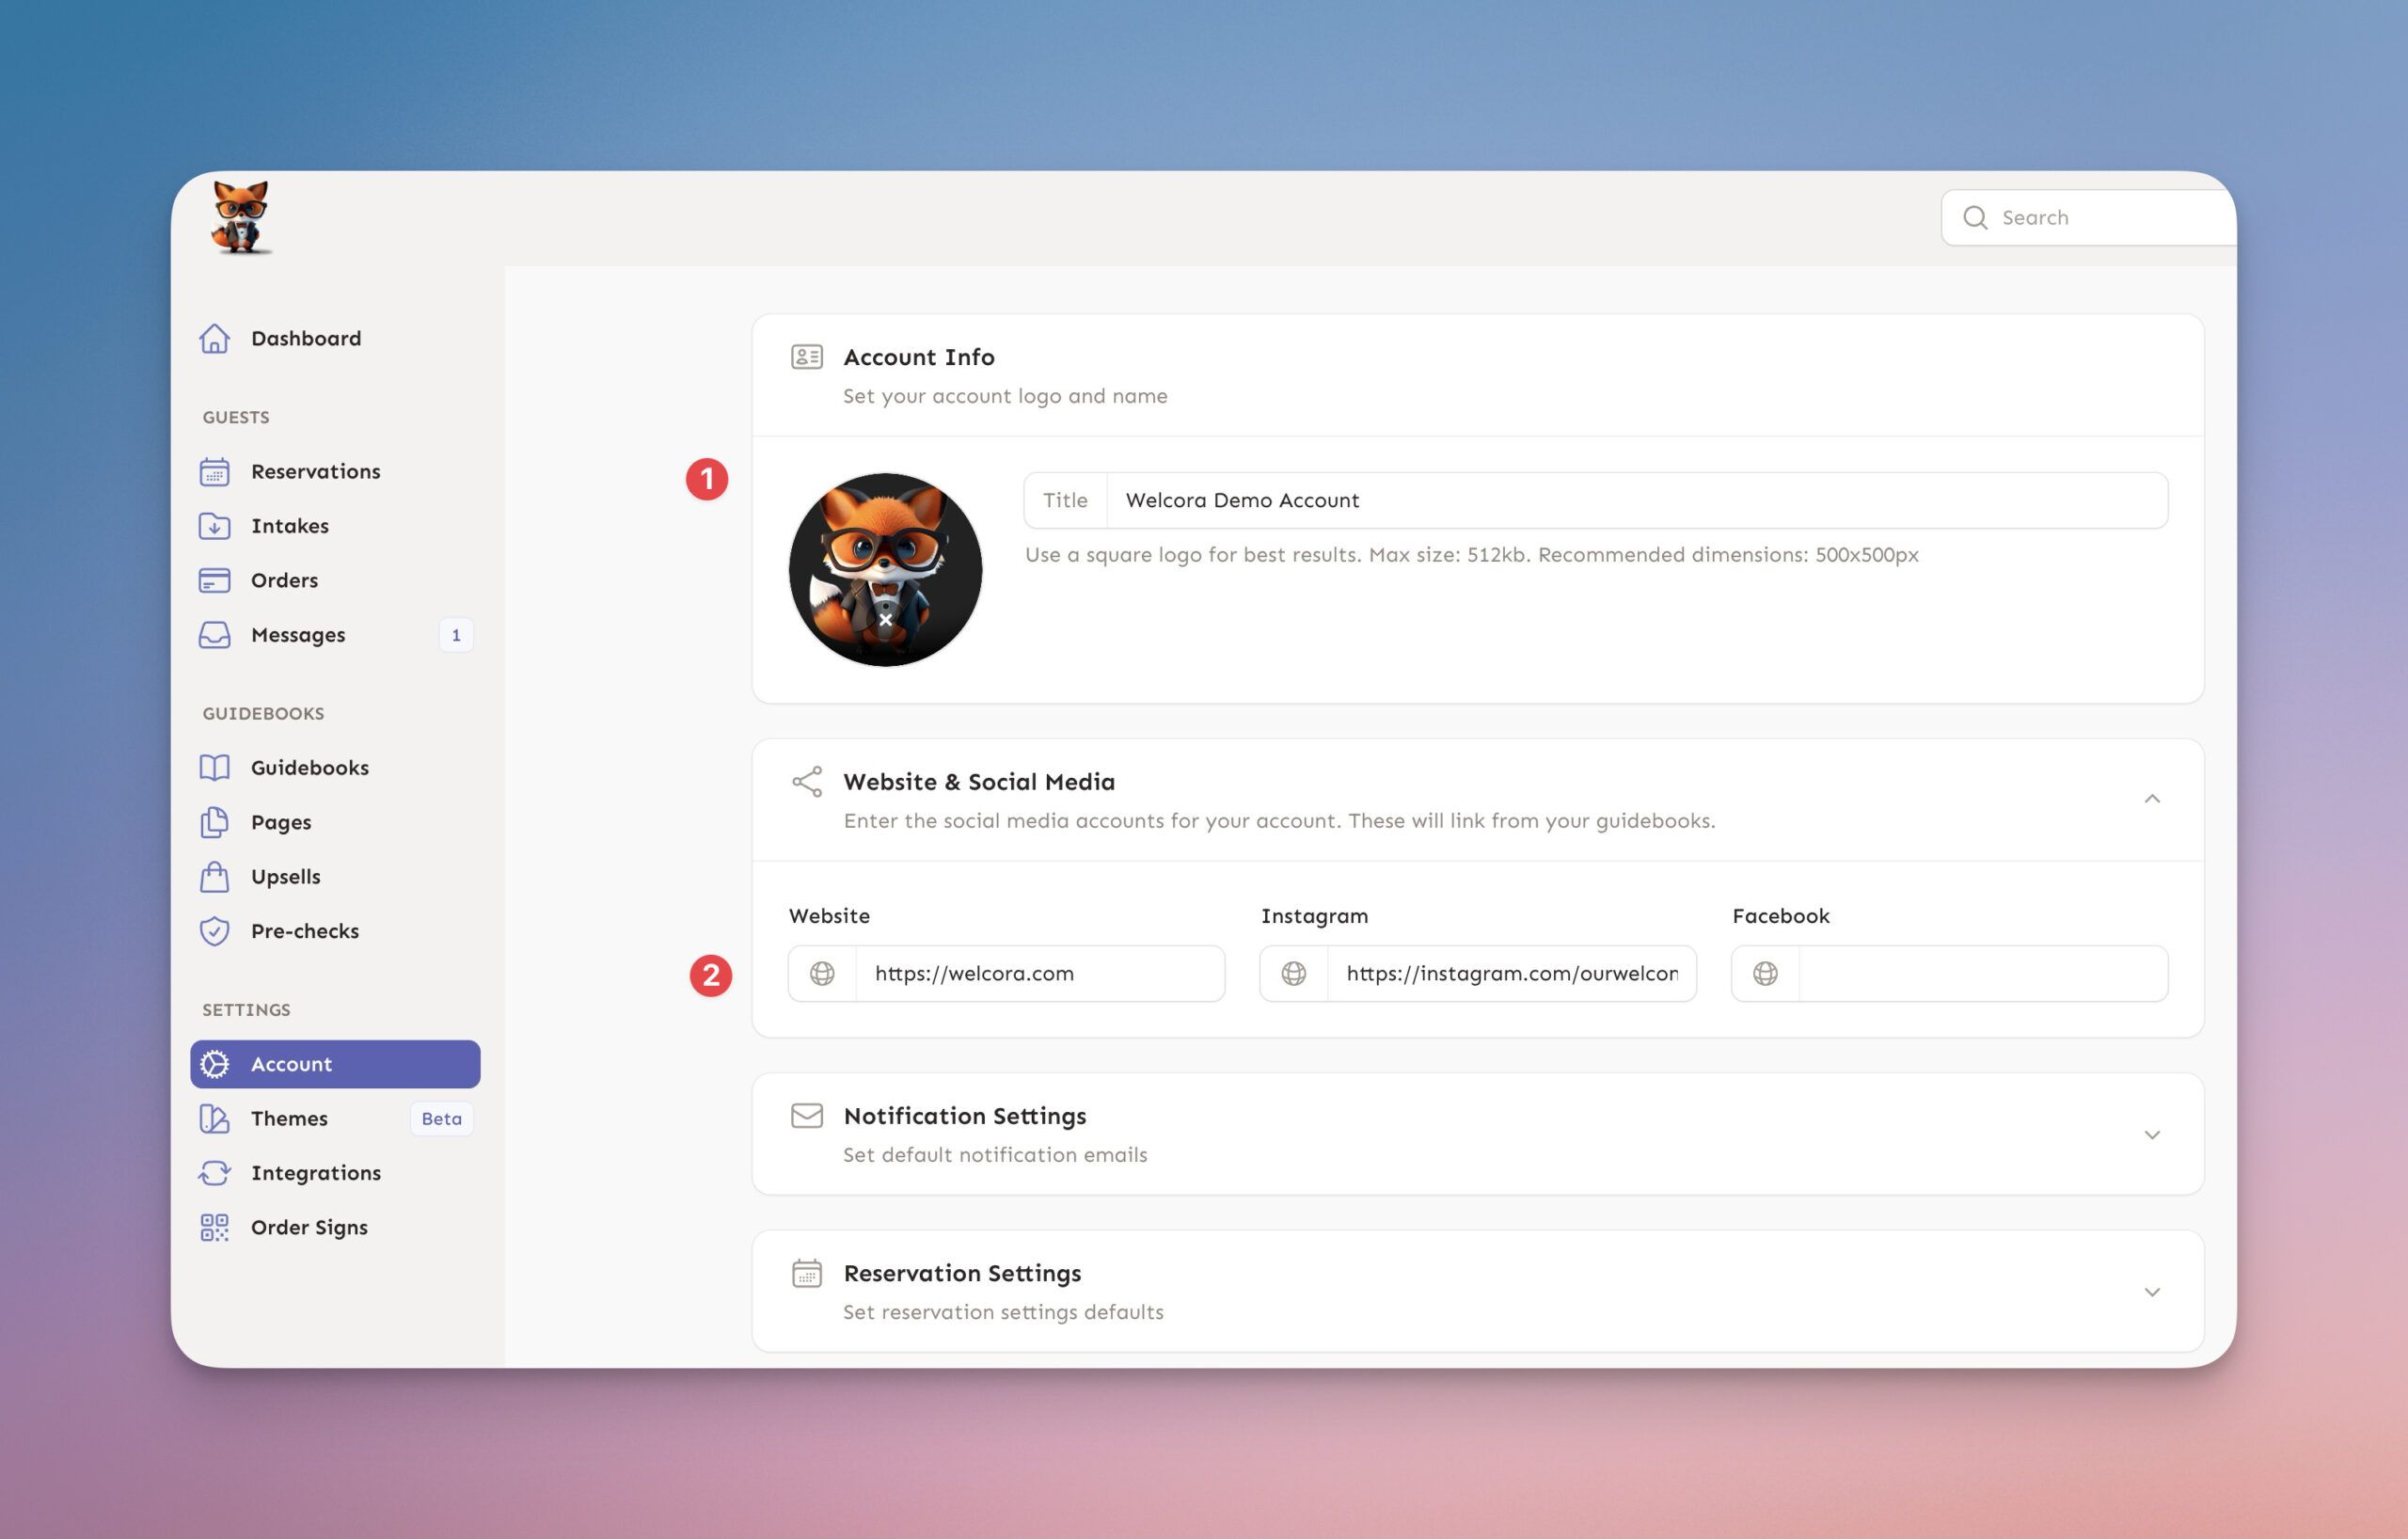Click the Upsells shopping bag icon
The image size is (2408, 1539).
(x=214, y=877)
